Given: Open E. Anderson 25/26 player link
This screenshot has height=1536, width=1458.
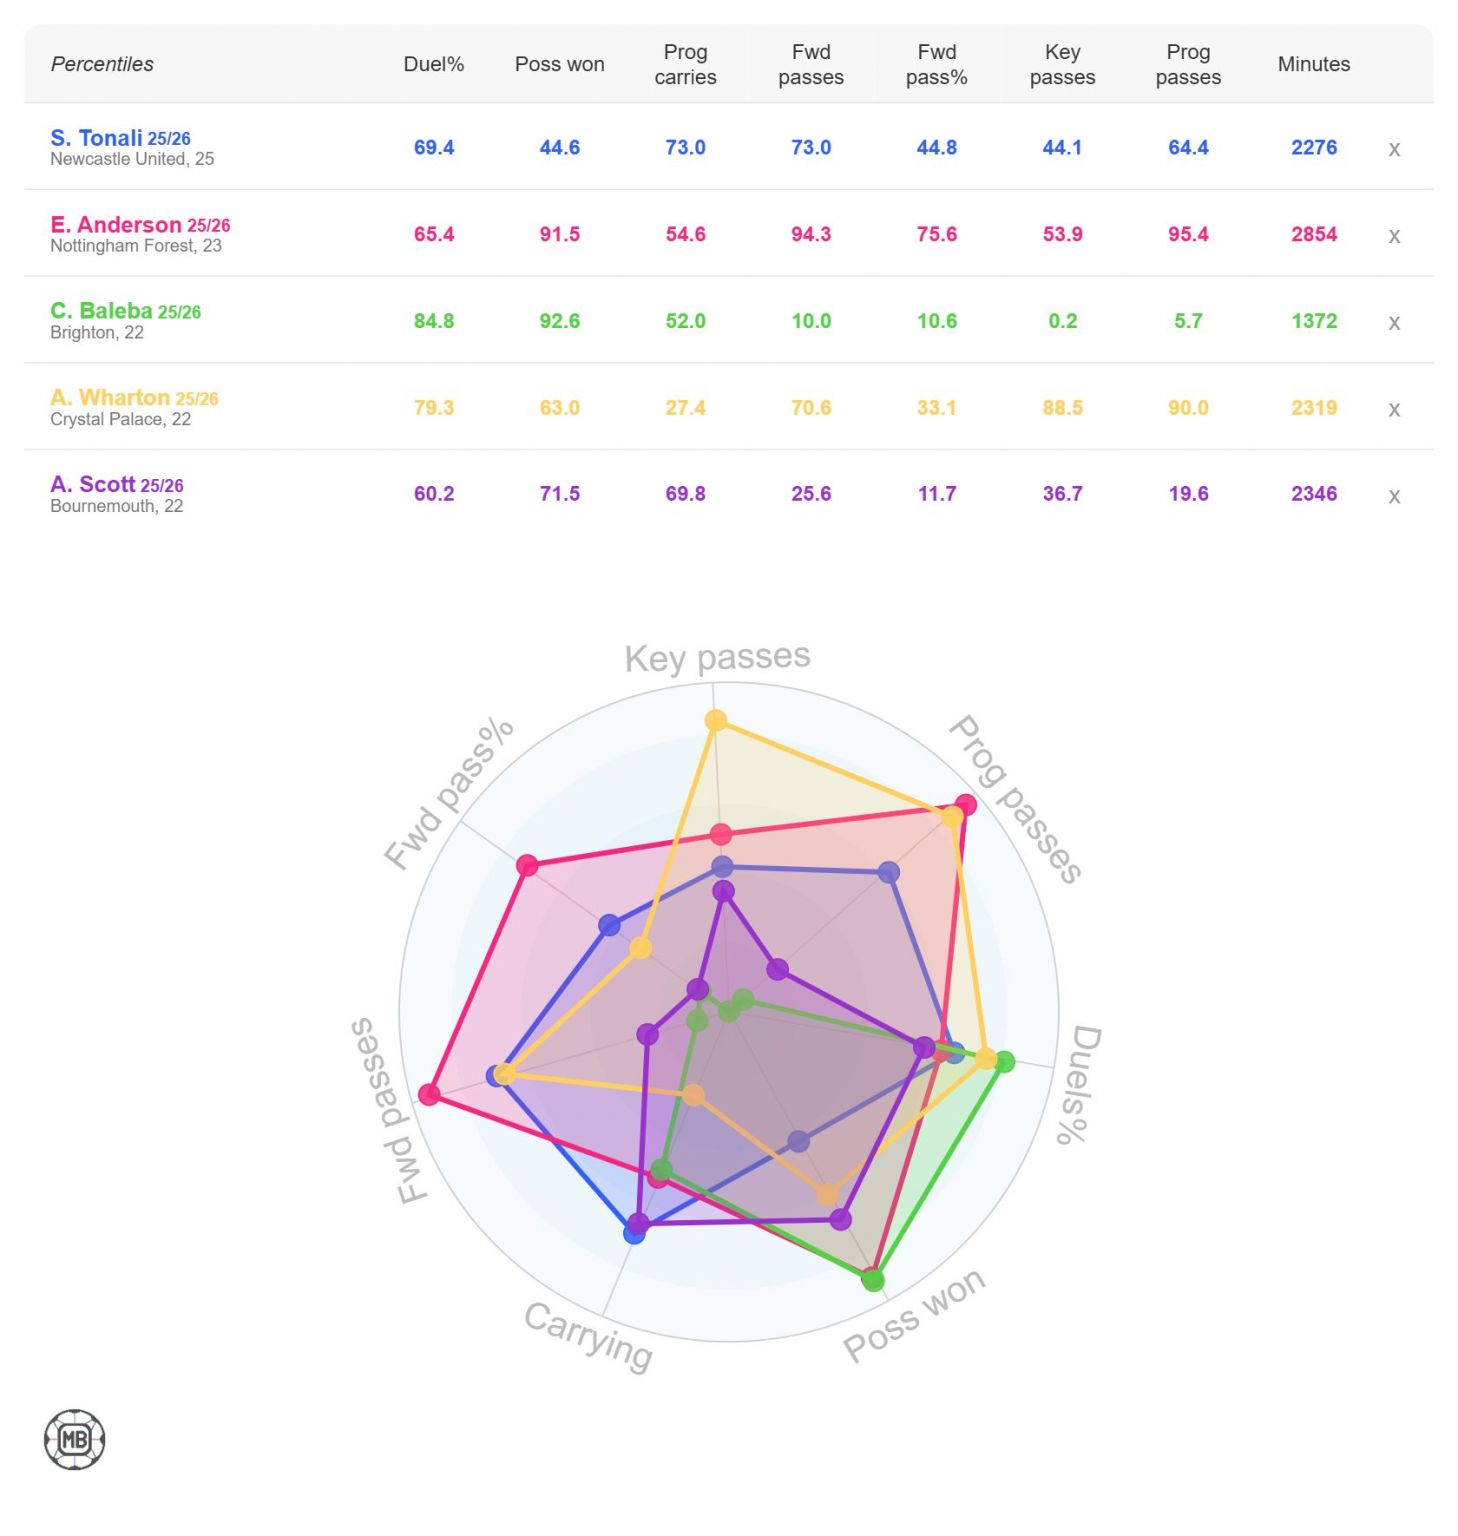Looking at the screenshot, I should pyautogui.click(x=140, y=225).
